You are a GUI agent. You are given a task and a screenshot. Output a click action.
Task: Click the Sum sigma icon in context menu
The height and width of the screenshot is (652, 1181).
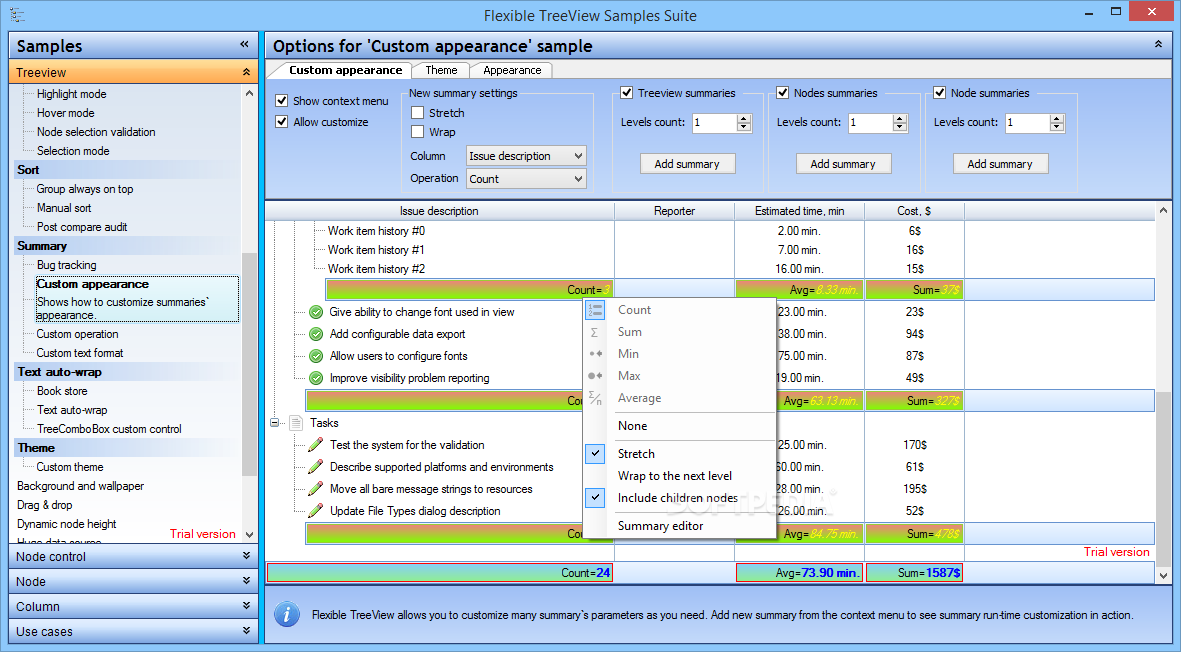point(595,332)
